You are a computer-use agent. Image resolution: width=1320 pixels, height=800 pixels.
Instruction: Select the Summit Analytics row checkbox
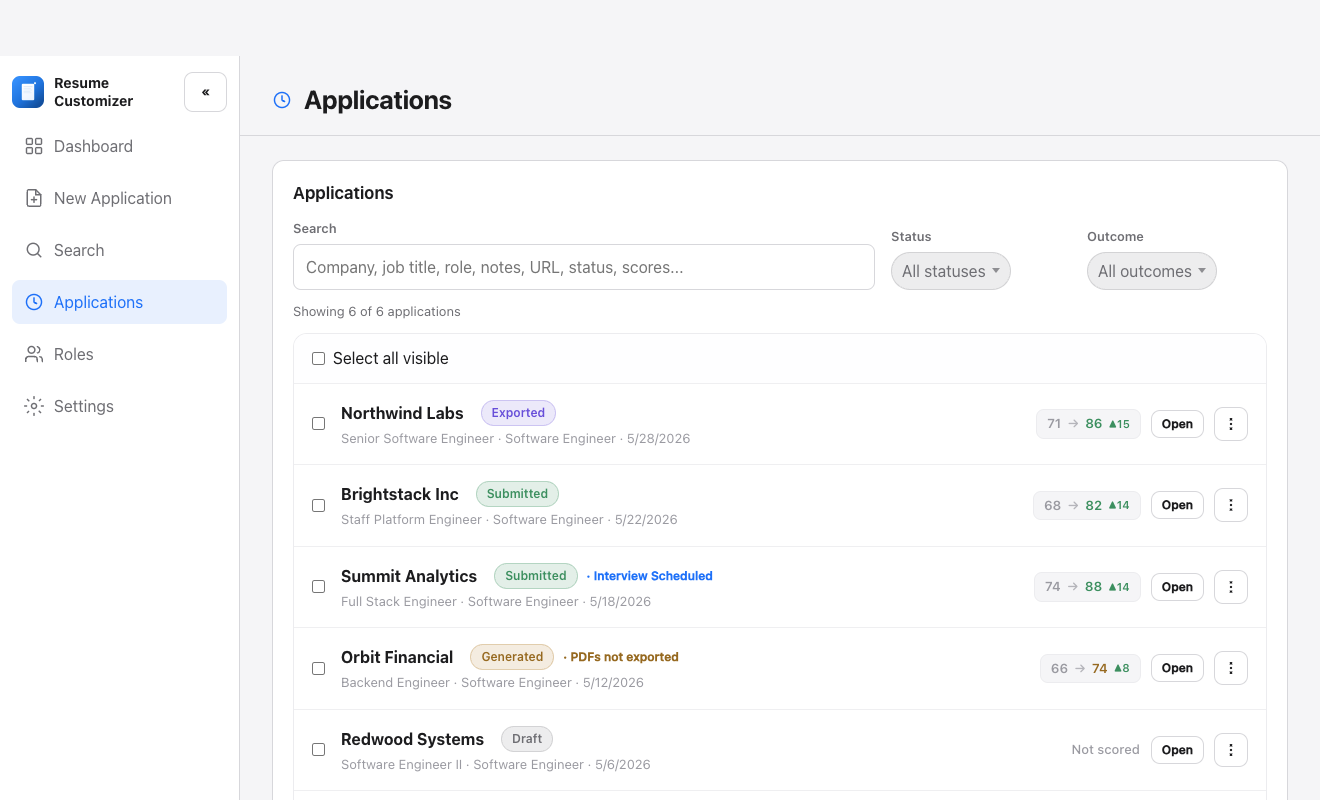coord(318,587)
